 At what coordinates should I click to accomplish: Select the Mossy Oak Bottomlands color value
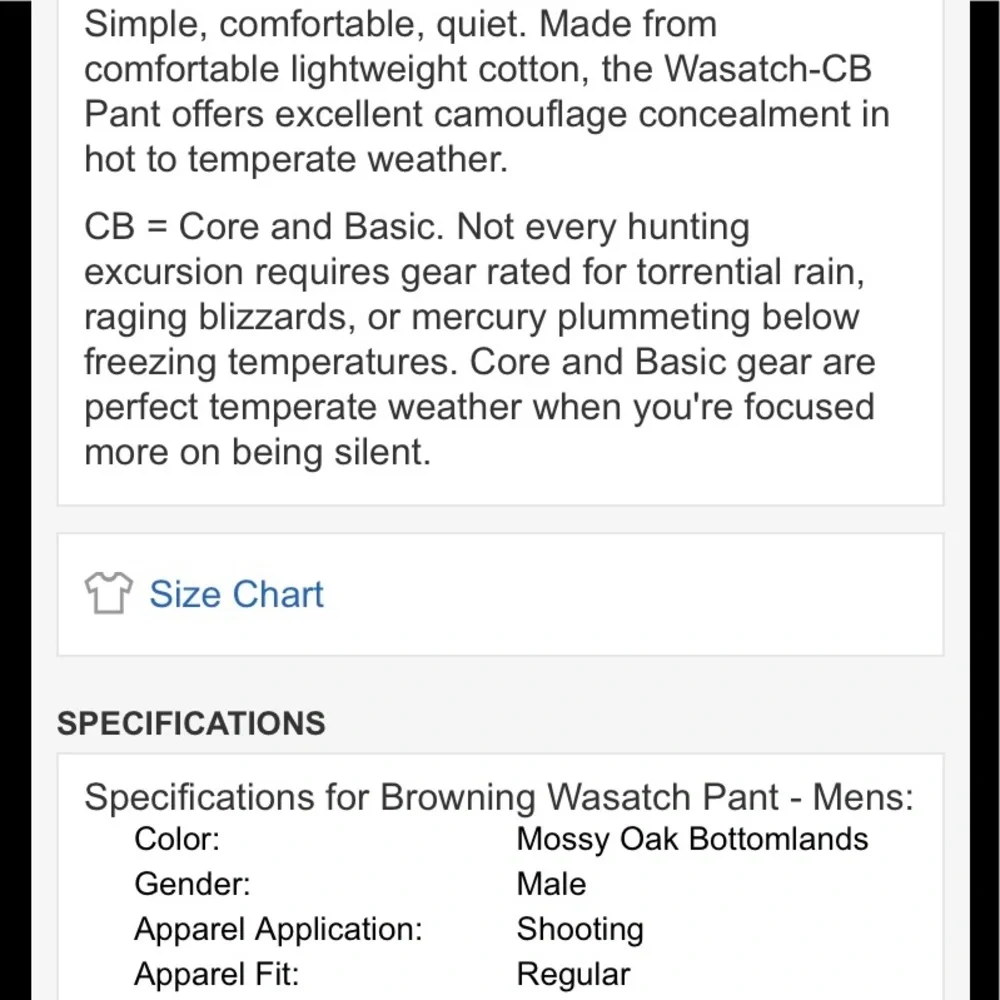[x=692, y=839]
